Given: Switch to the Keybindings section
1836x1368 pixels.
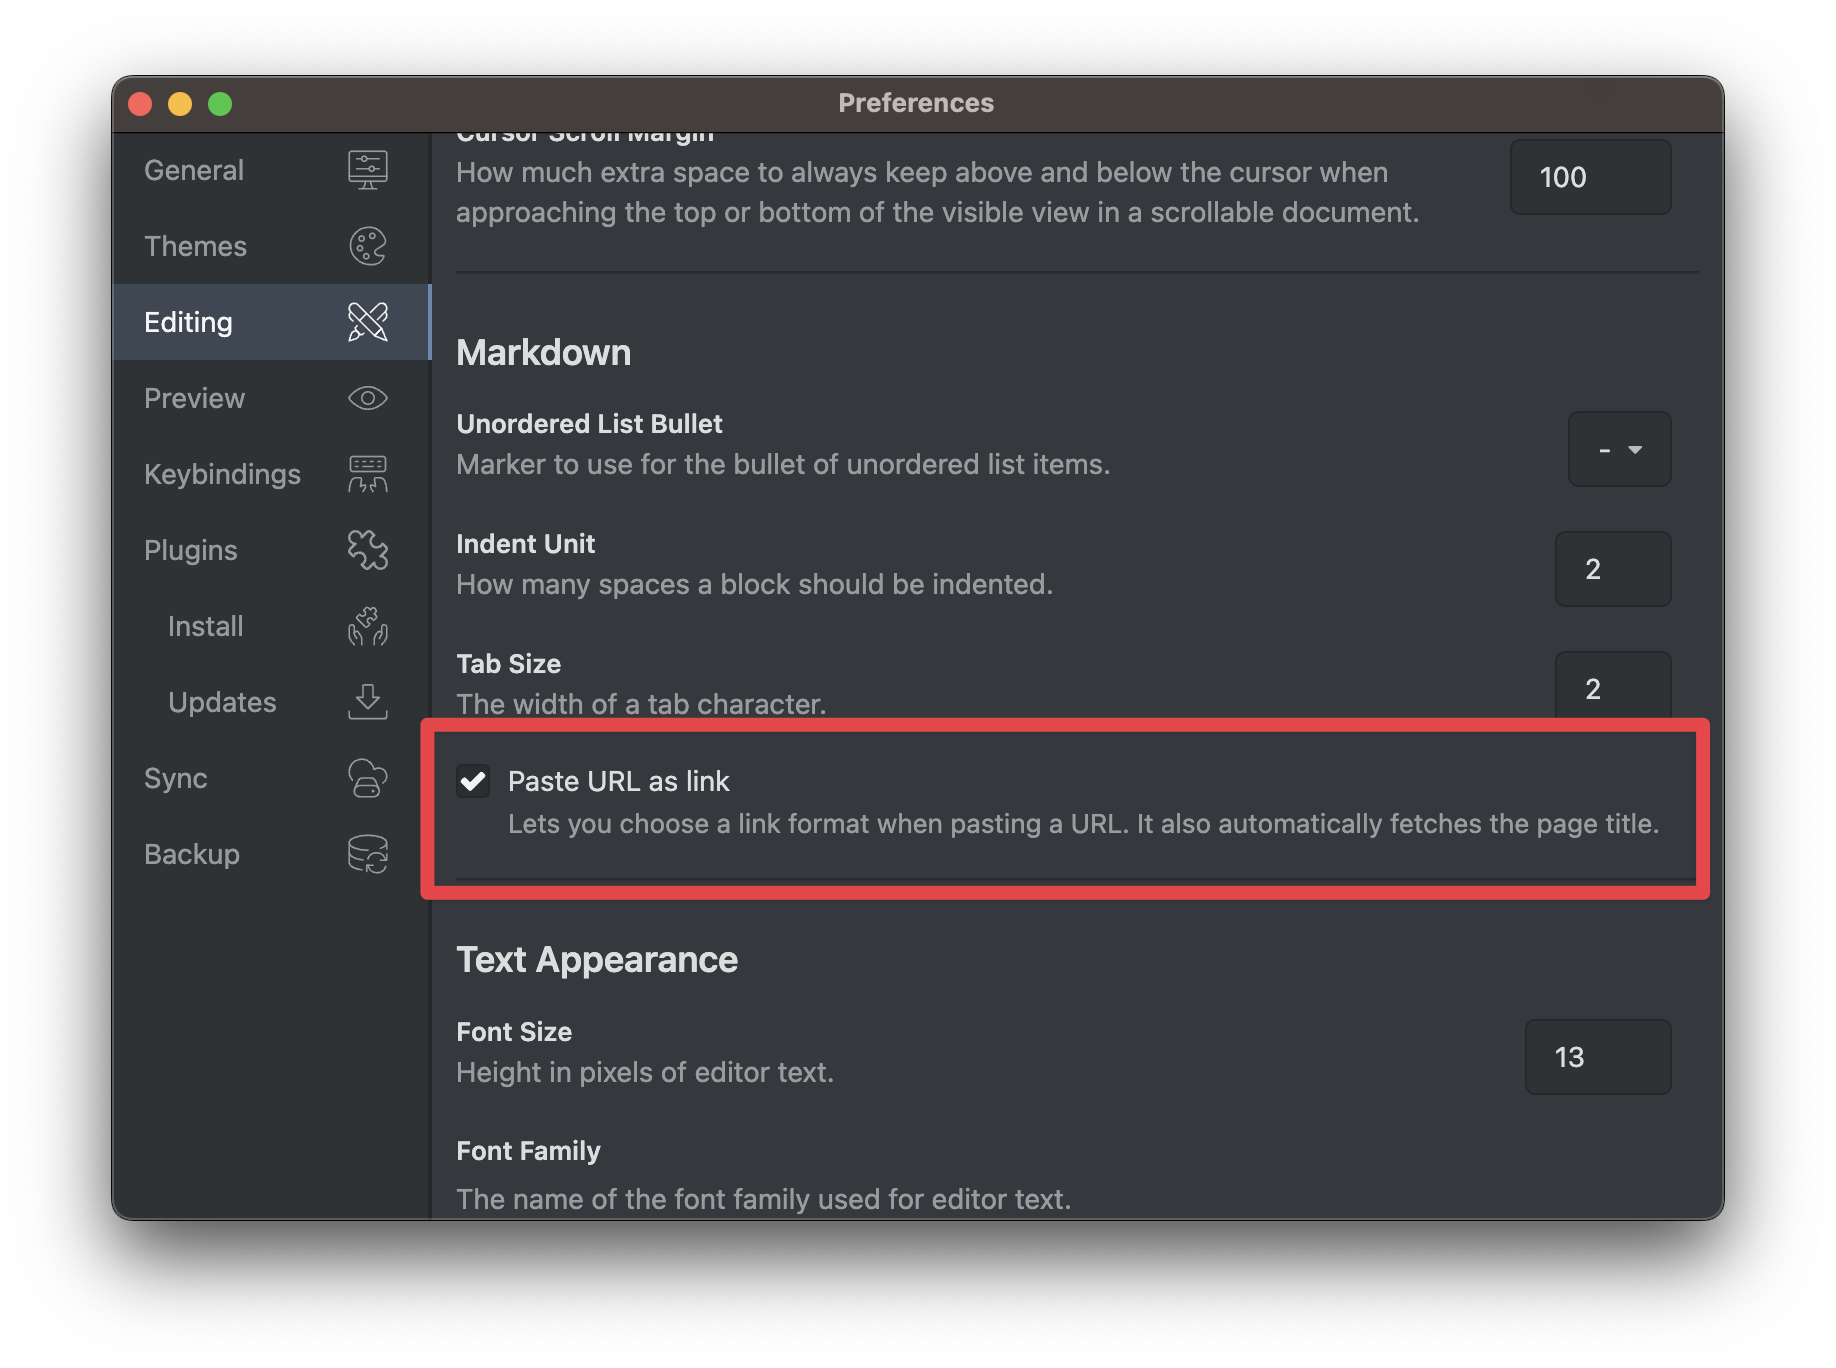Looking at the screenshot, I should [222, 474].
